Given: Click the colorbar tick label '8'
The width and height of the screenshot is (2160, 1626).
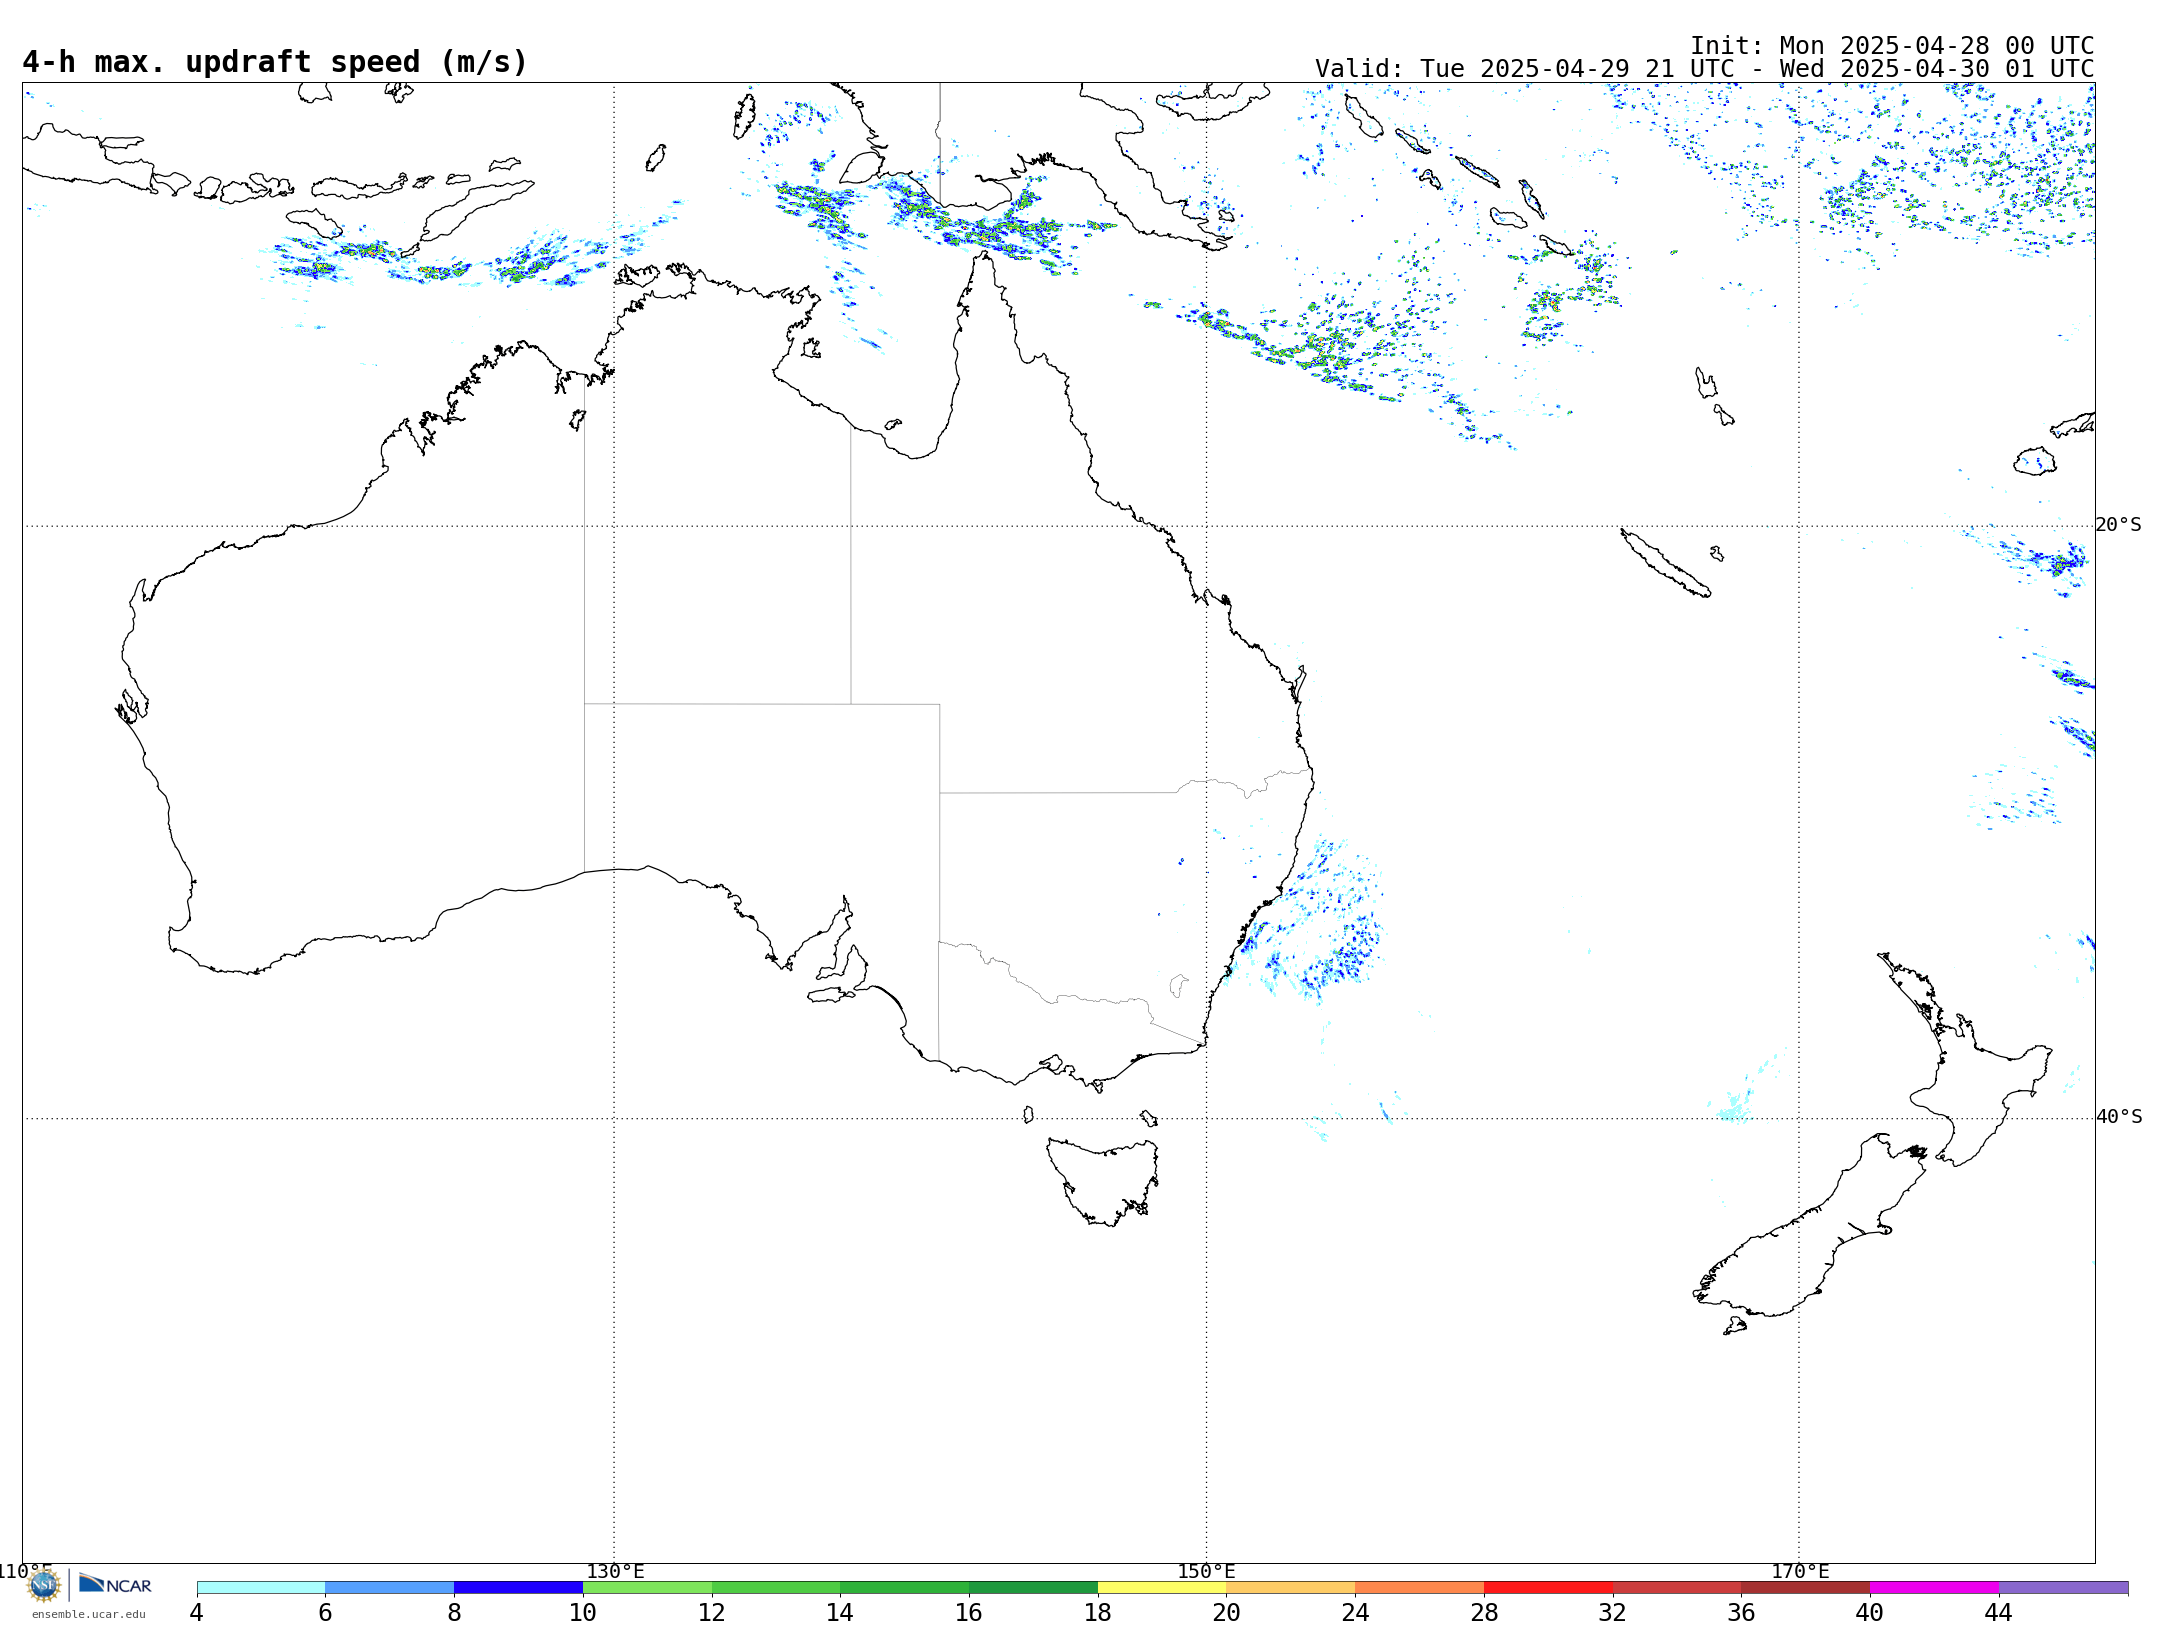Looking at the screenshot, I should 454,1613.
